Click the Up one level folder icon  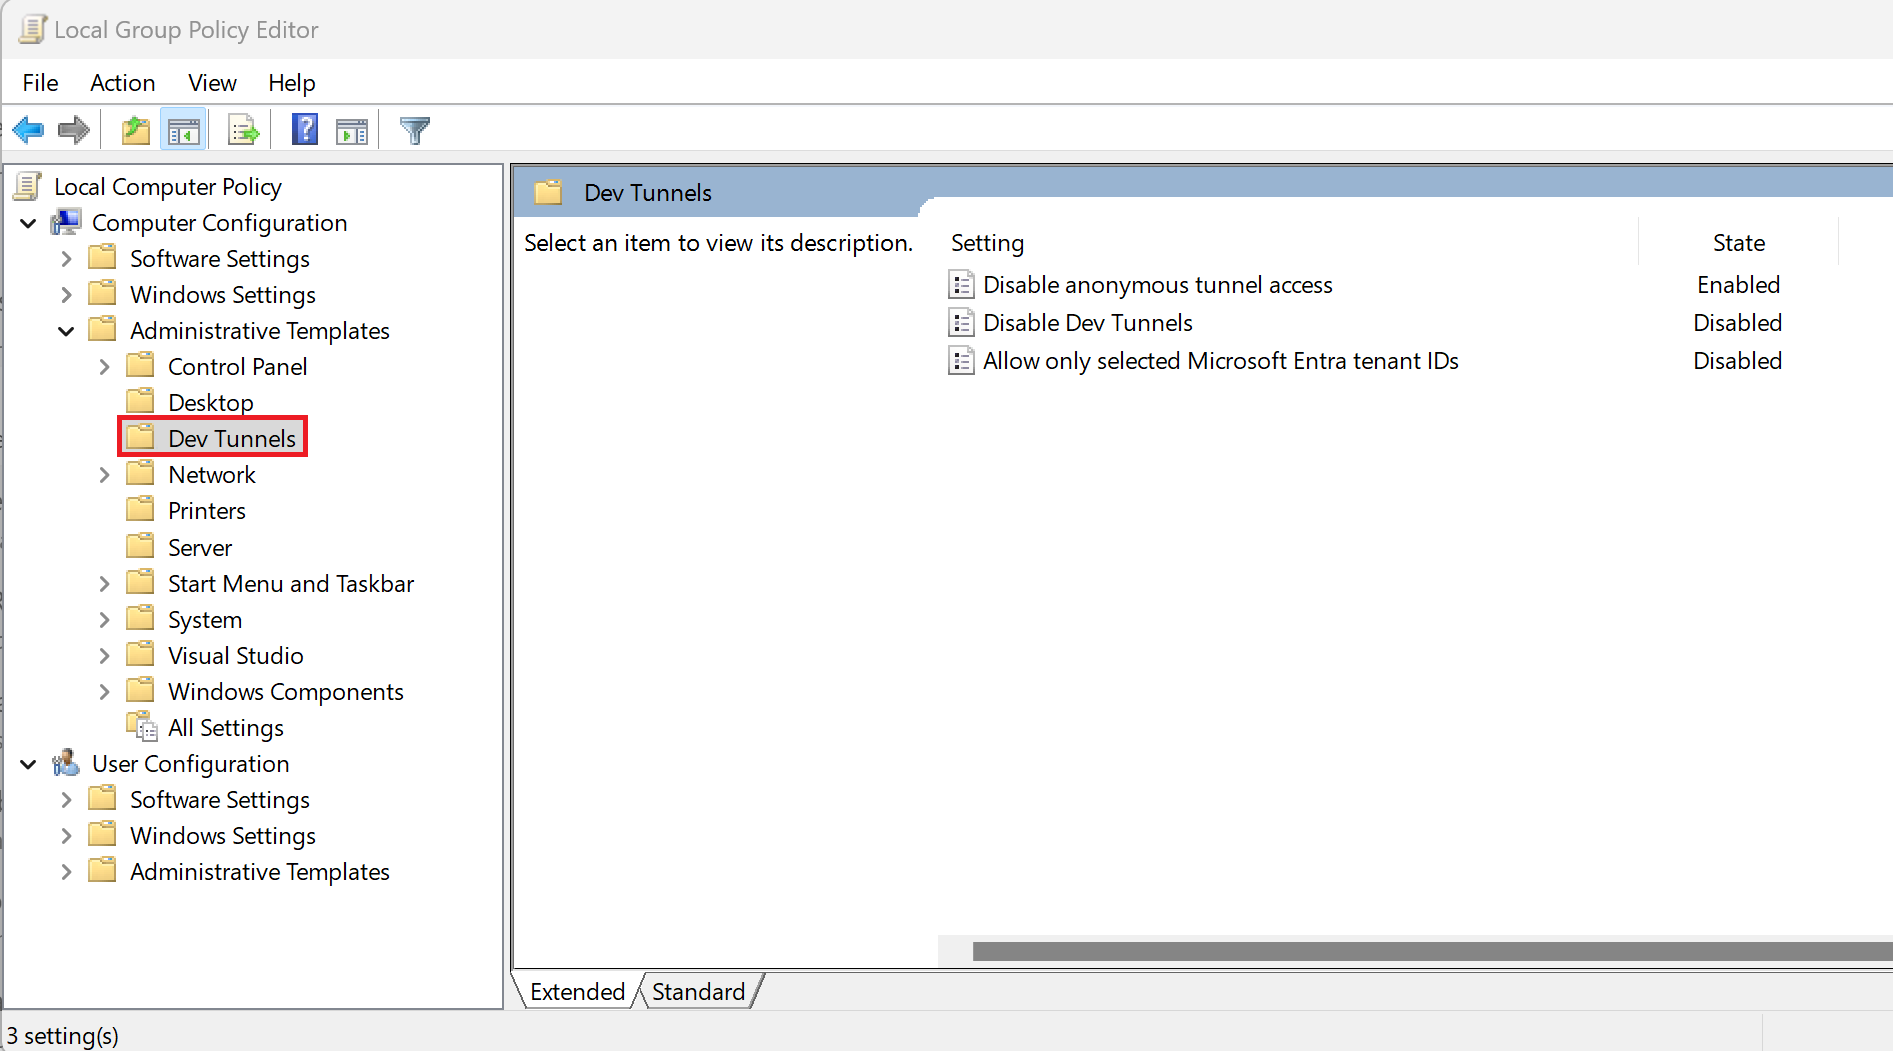click(135, 129)
